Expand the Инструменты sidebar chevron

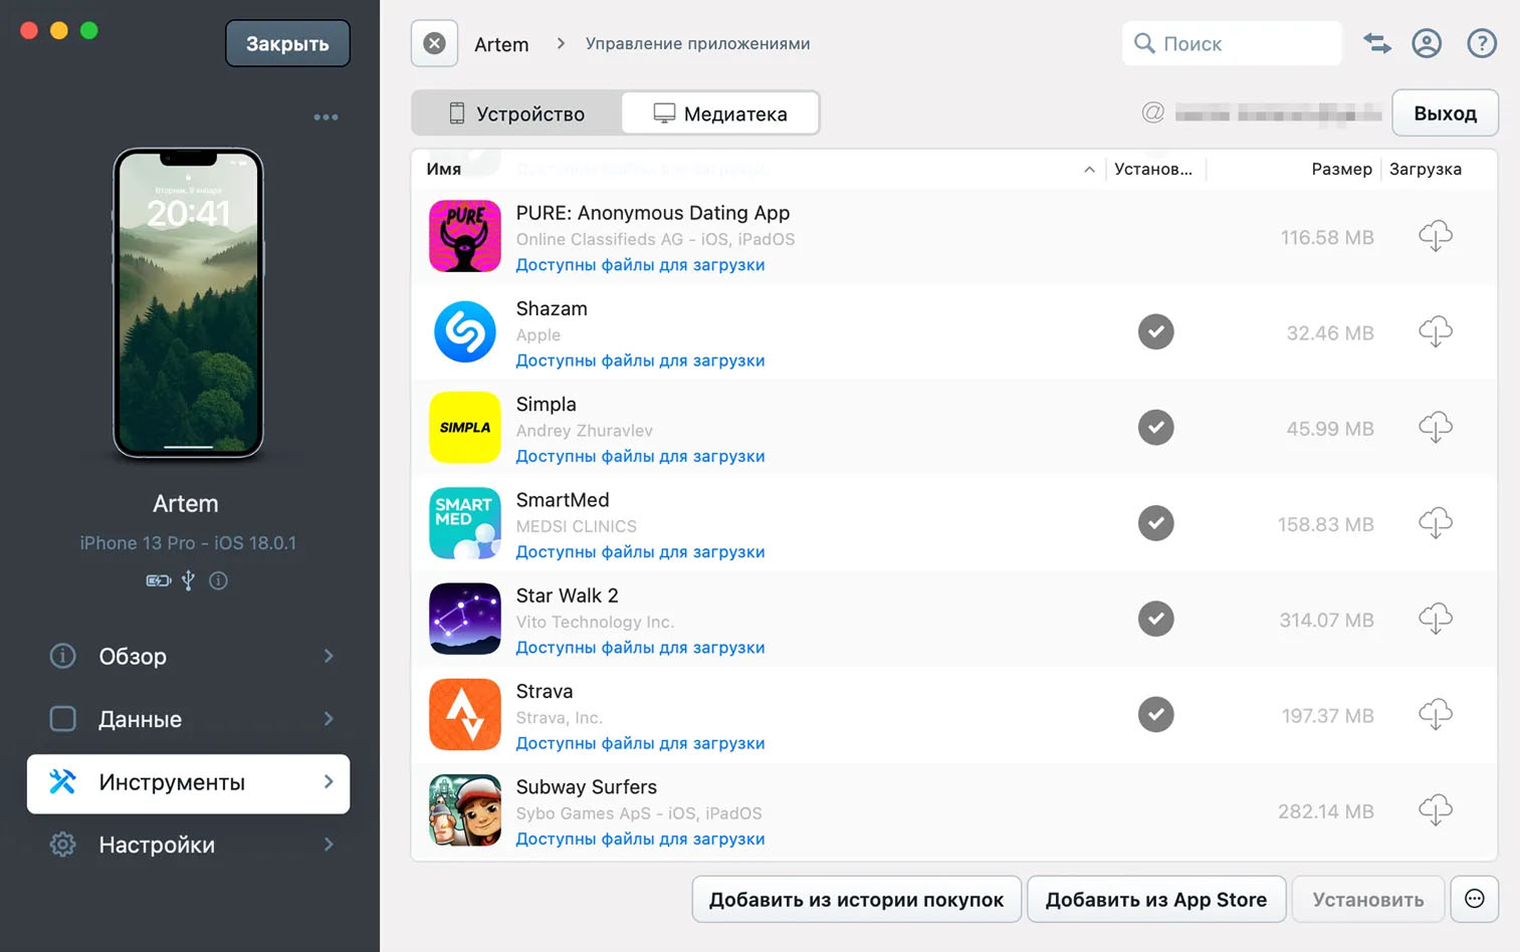[328, 782]
